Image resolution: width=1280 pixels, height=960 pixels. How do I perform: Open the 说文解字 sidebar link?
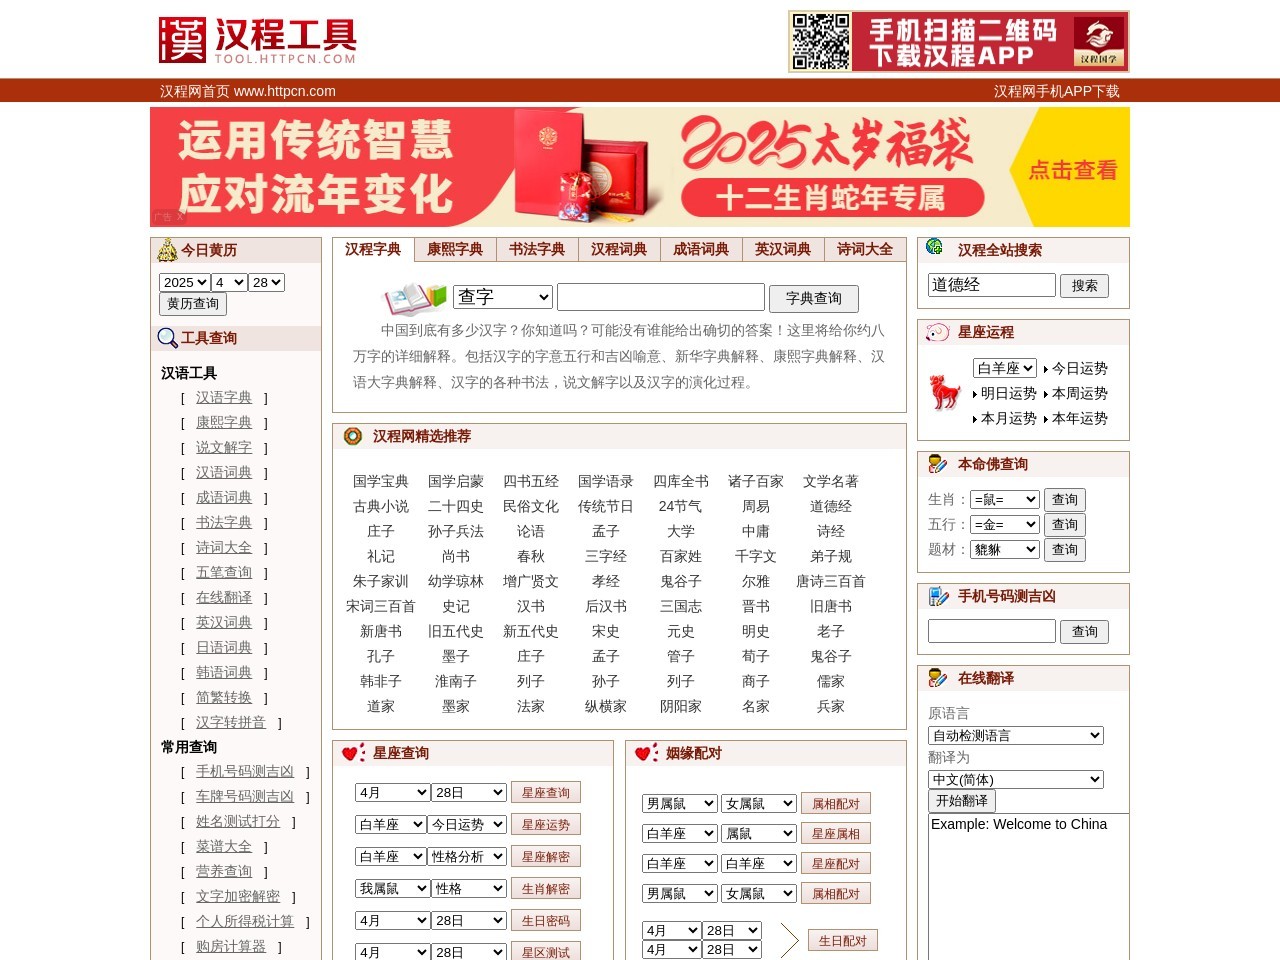[x=224, y=447]
